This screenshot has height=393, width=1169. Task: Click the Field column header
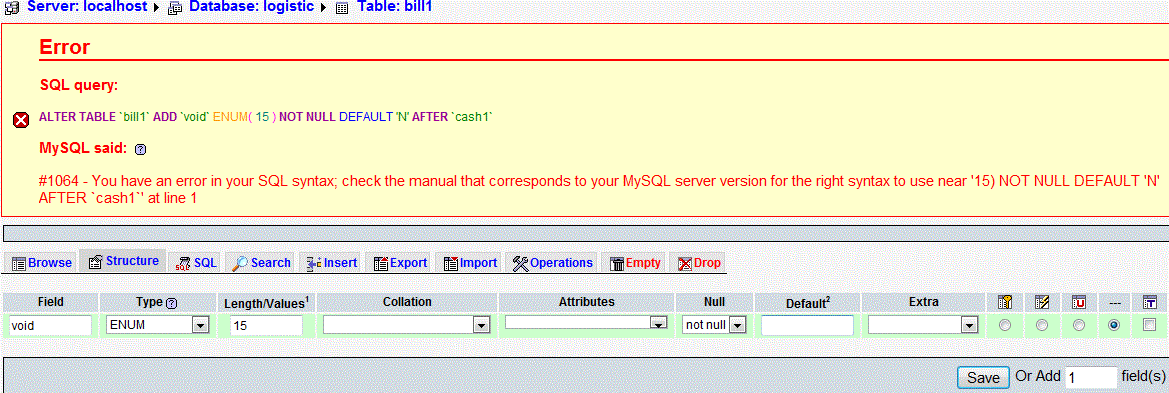[51, 302]
